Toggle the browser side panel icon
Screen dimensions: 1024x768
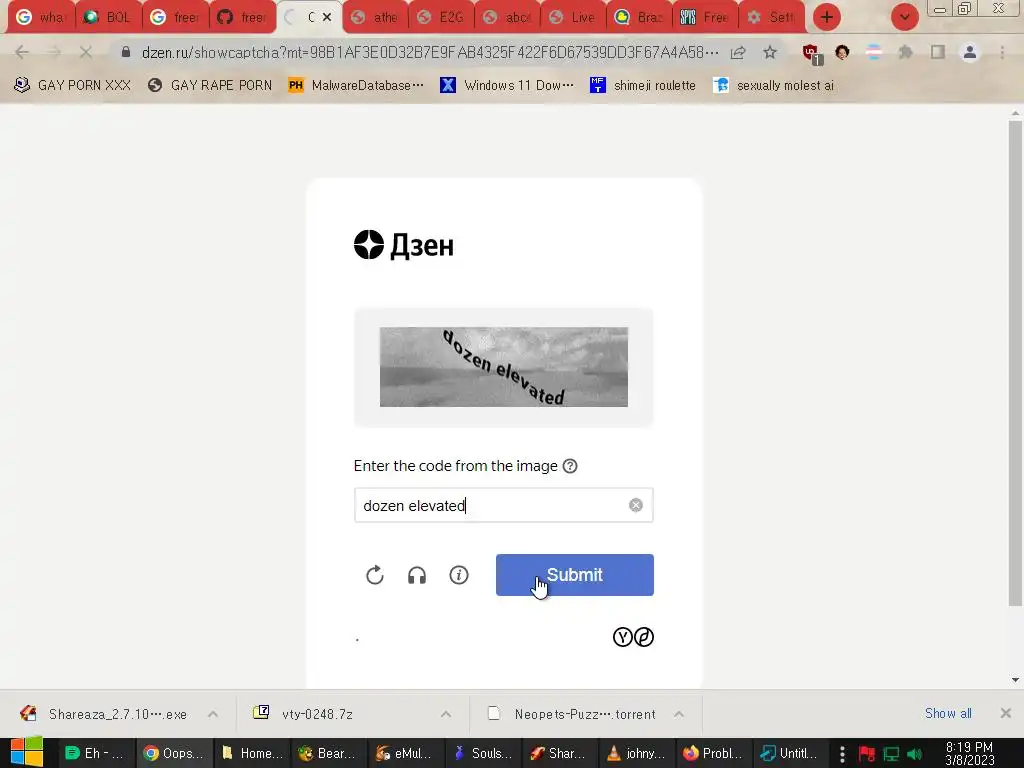tap(938, 52)
